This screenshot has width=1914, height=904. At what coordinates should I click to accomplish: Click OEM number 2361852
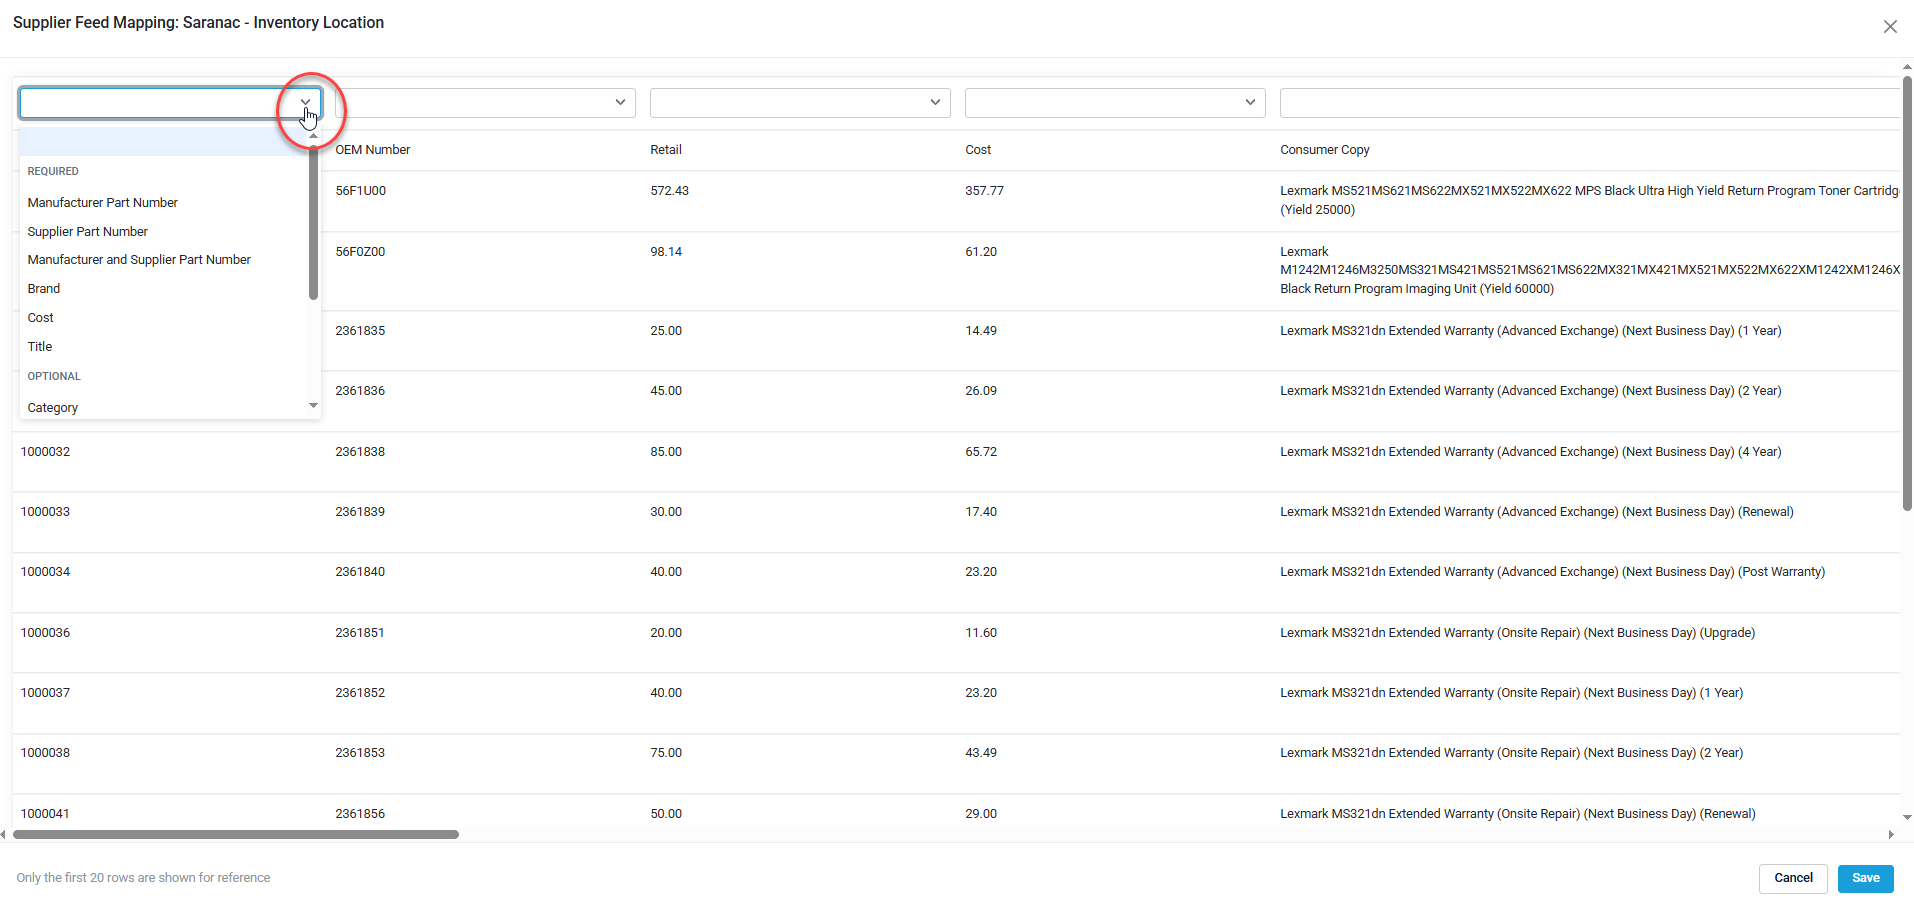(360, 693)
